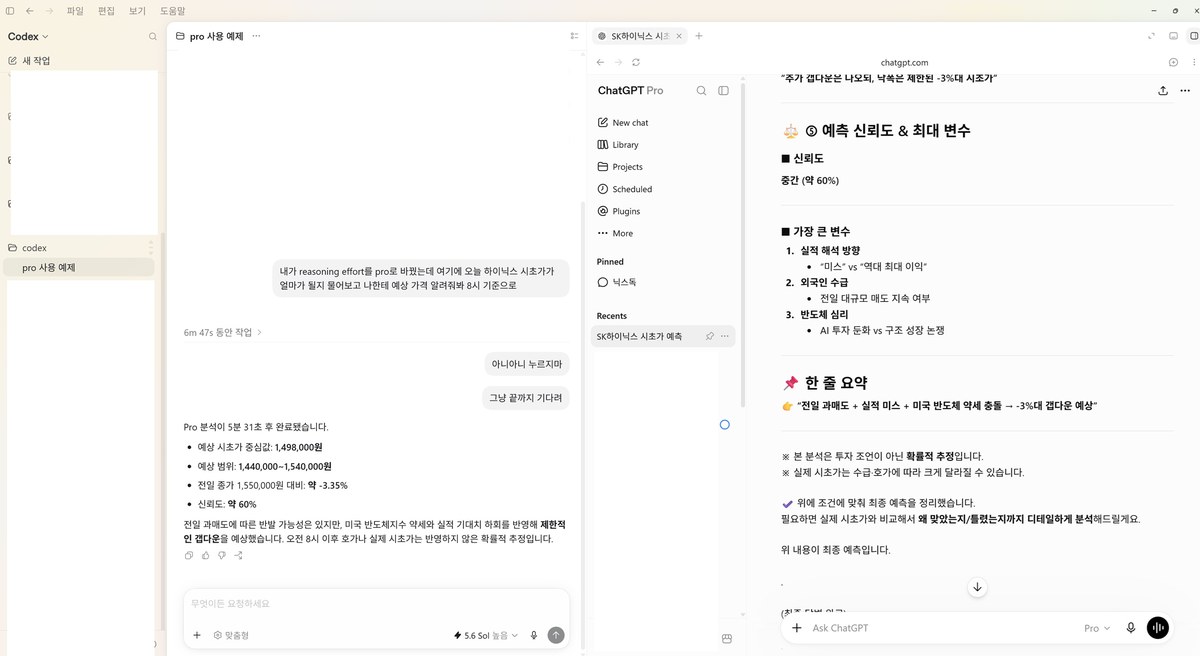Reload the chatgpt.com page
The image size is (1200, 656).
[636, 62]
